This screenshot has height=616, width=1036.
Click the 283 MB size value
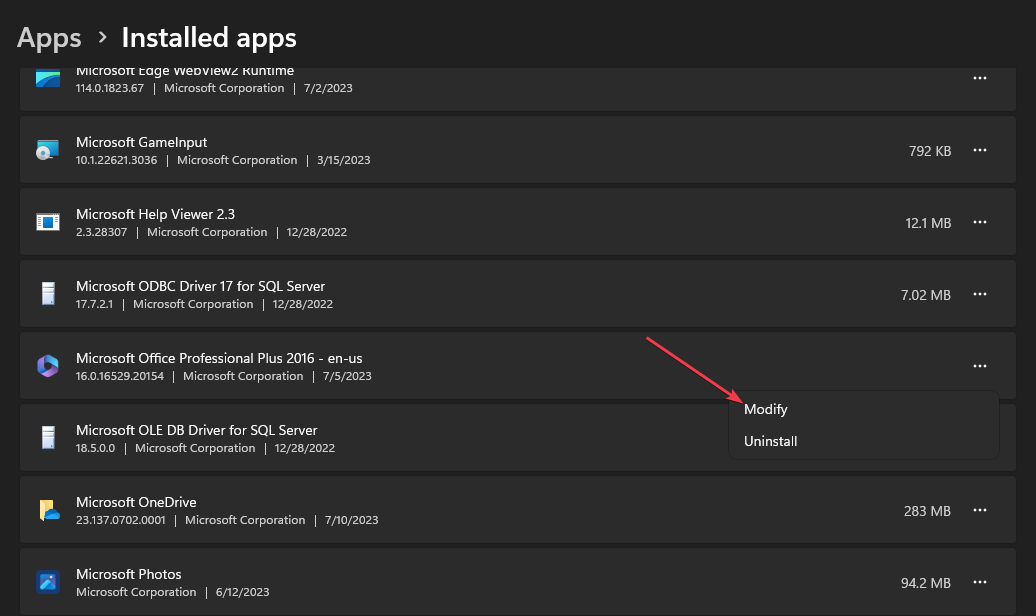coord(927,512)
